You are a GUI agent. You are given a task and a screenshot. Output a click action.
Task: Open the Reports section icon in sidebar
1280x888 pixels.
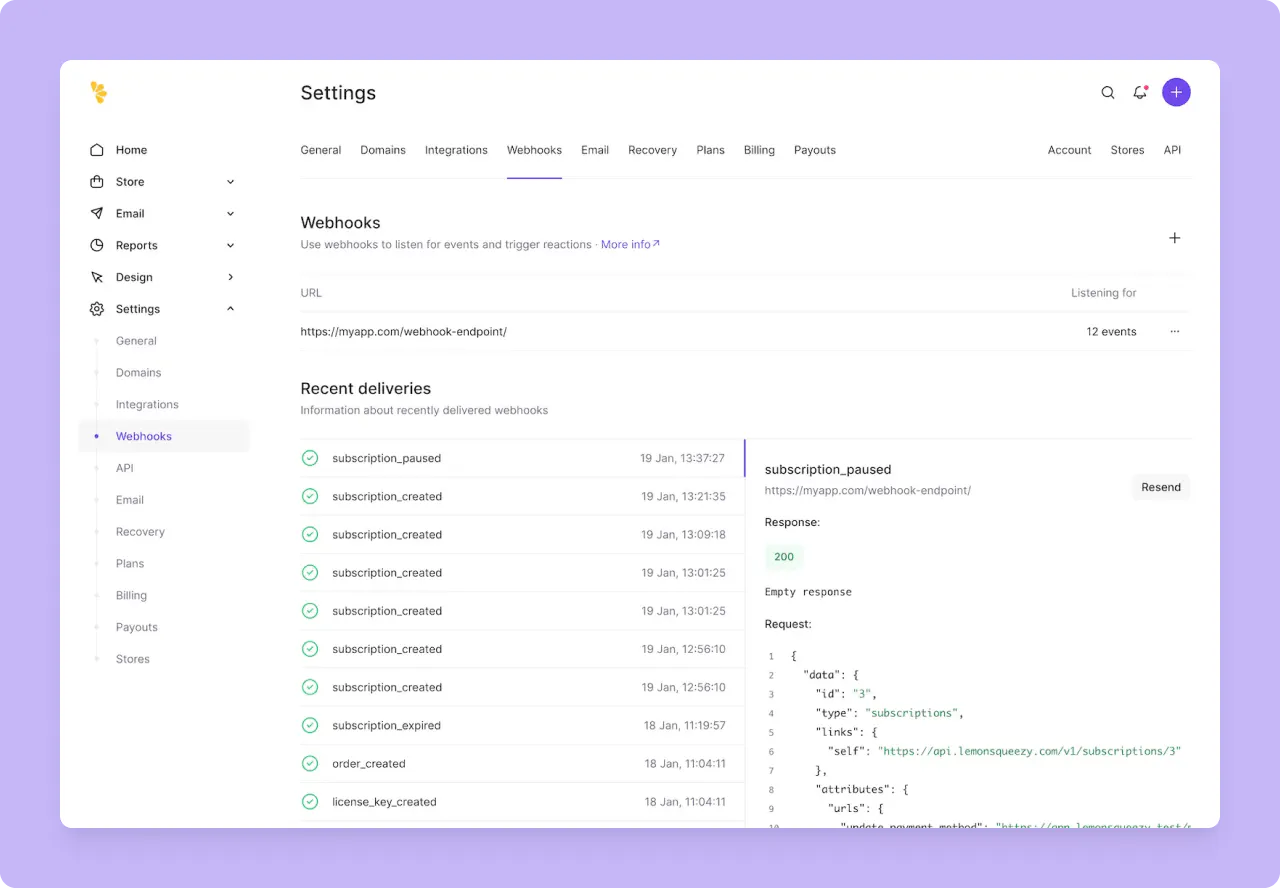(x=96, y=245)
